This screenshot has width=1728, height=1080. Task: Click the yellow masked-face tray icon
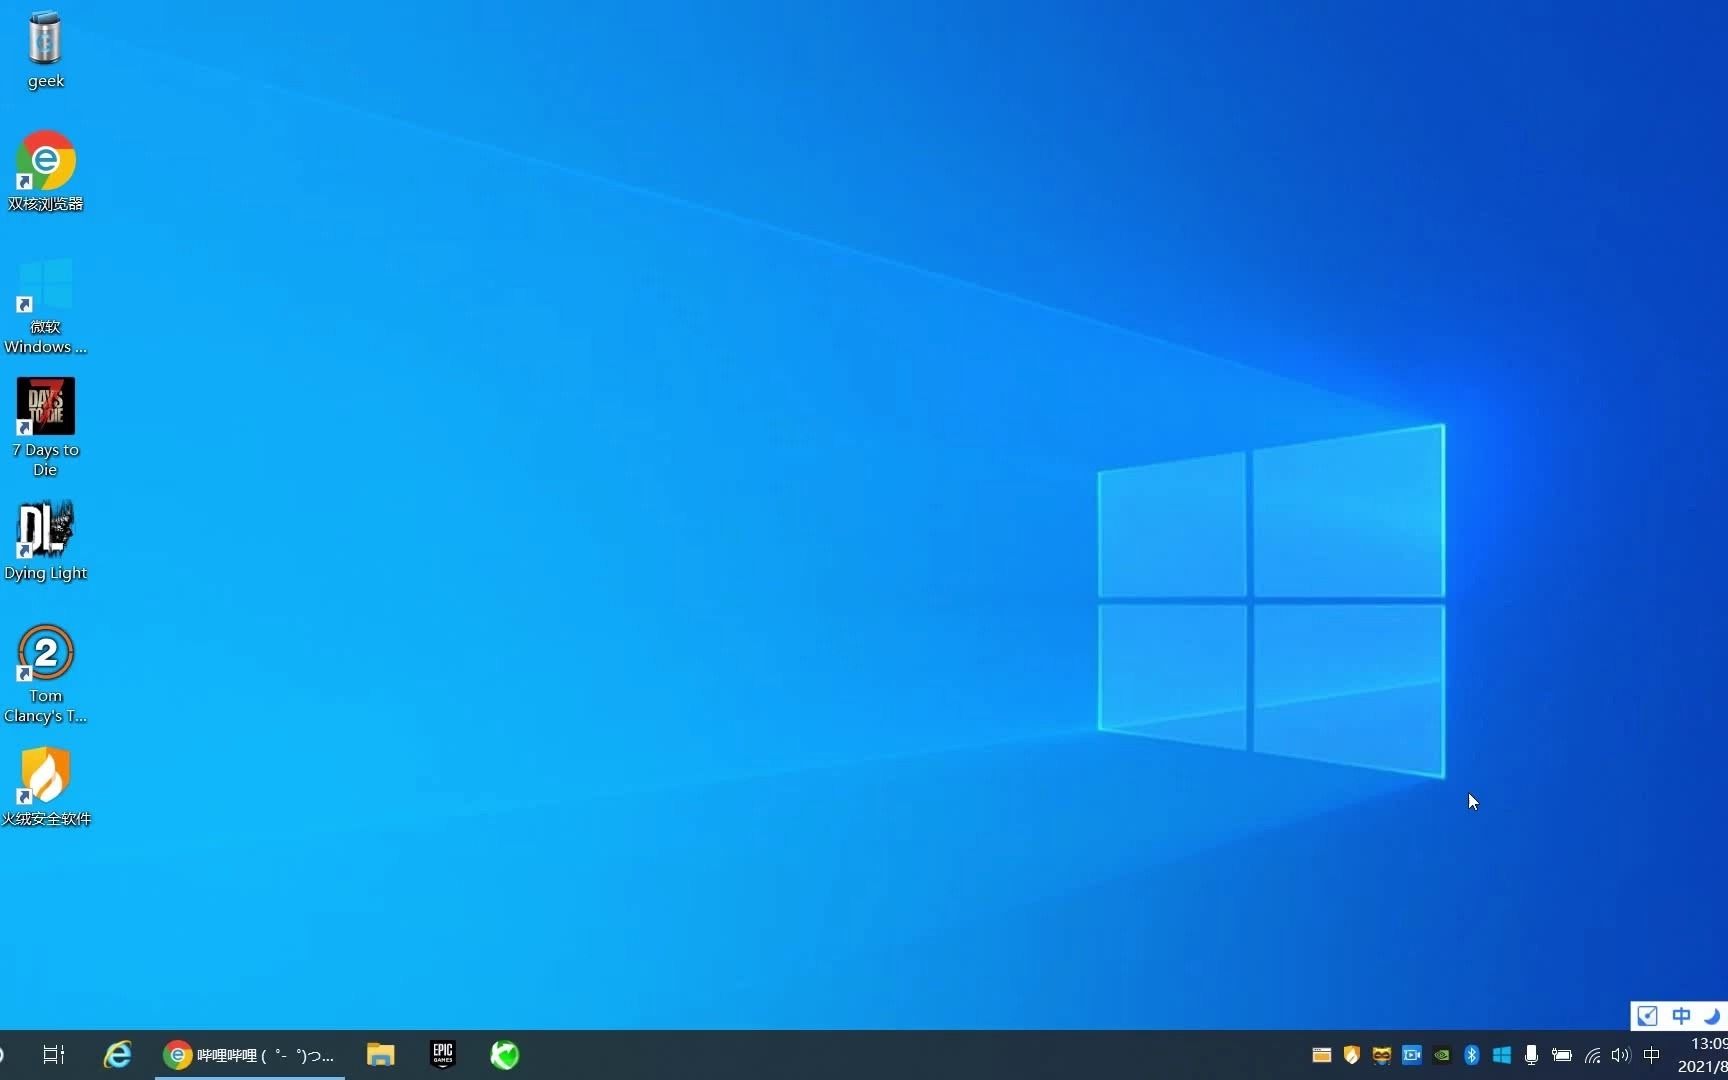coord(1381,1055)
